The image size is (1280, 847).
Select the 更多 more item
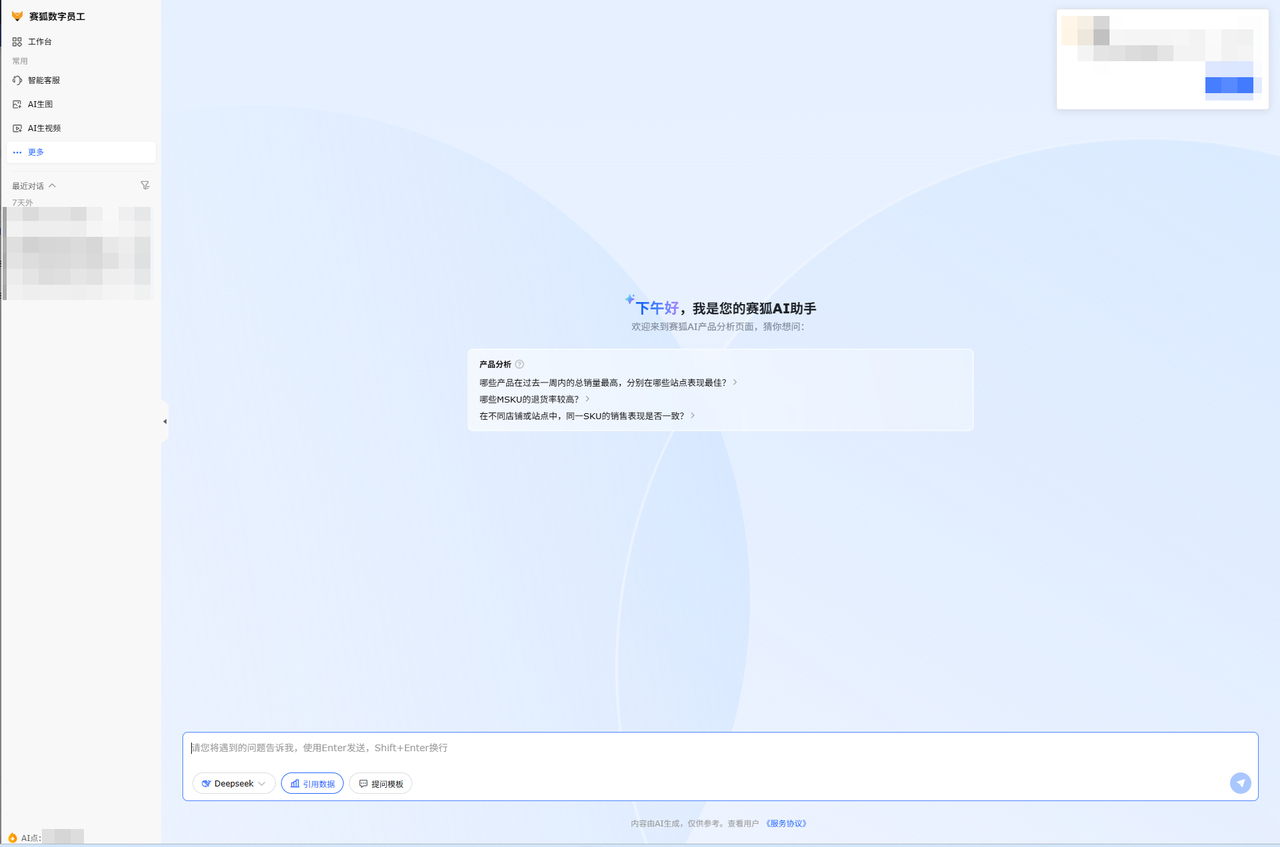pyautogui.click(x=81, y=152)
